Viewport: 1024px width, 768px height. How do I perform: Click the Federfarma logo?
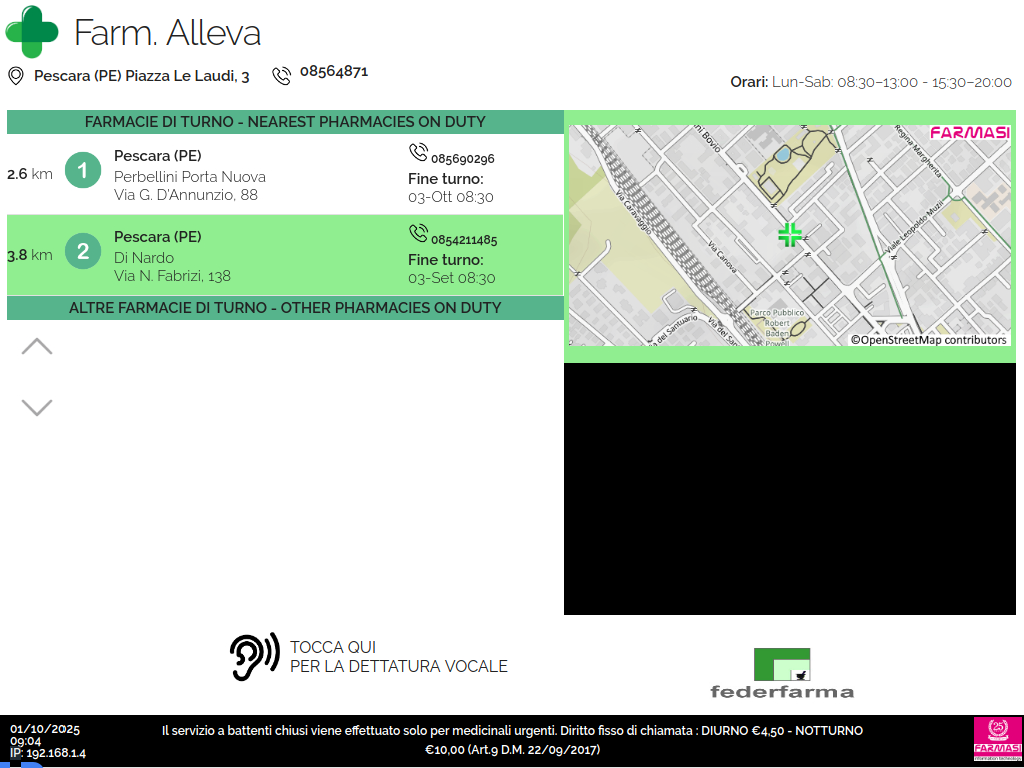(782, 673)
